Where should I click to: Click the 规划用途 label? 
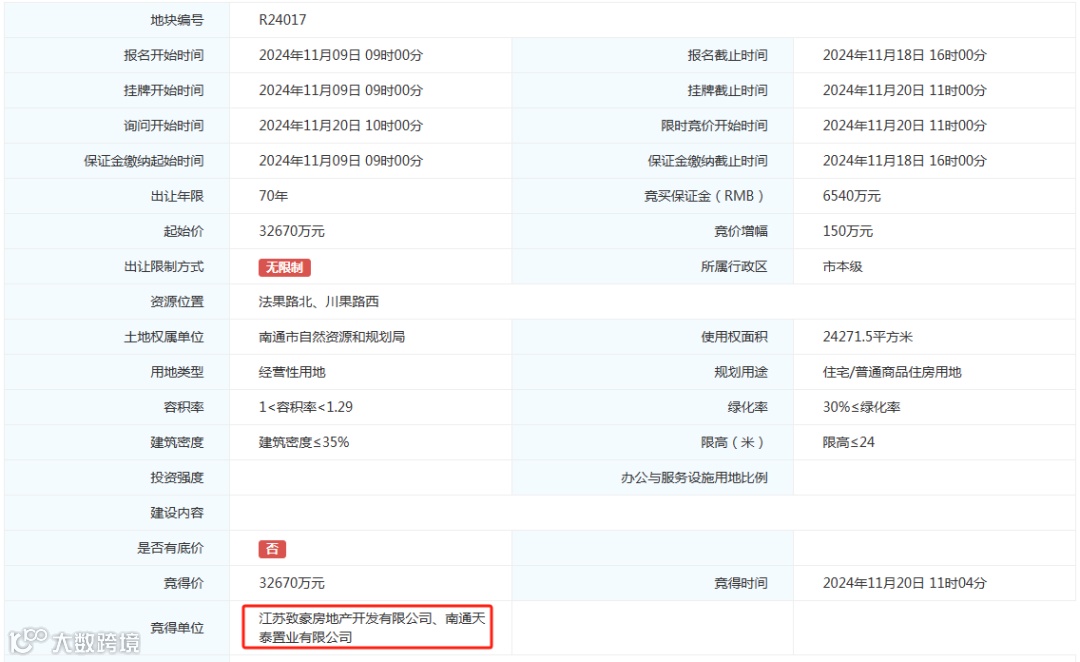tap(741, 372)
